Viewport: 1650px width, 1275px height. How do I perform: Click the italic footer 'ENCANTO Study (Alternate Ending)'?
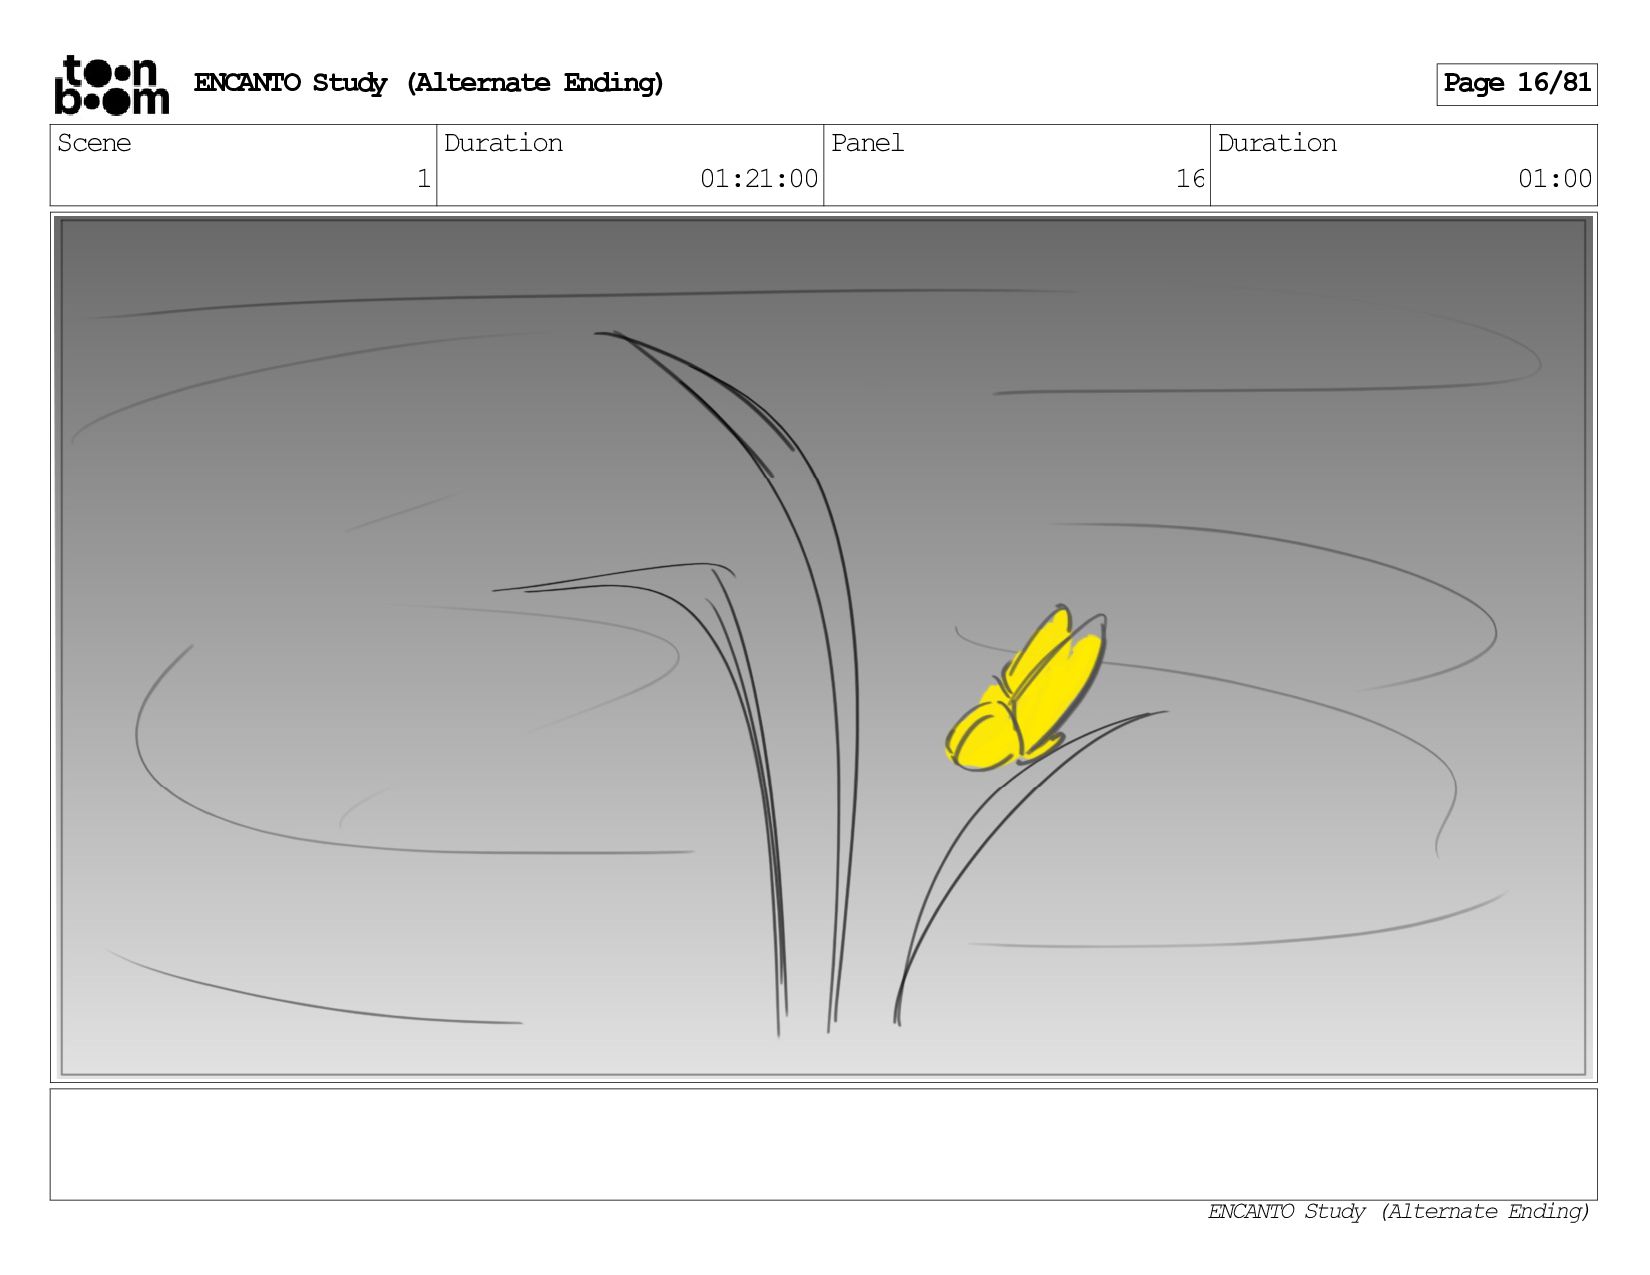click(x=1399, y=1212)
